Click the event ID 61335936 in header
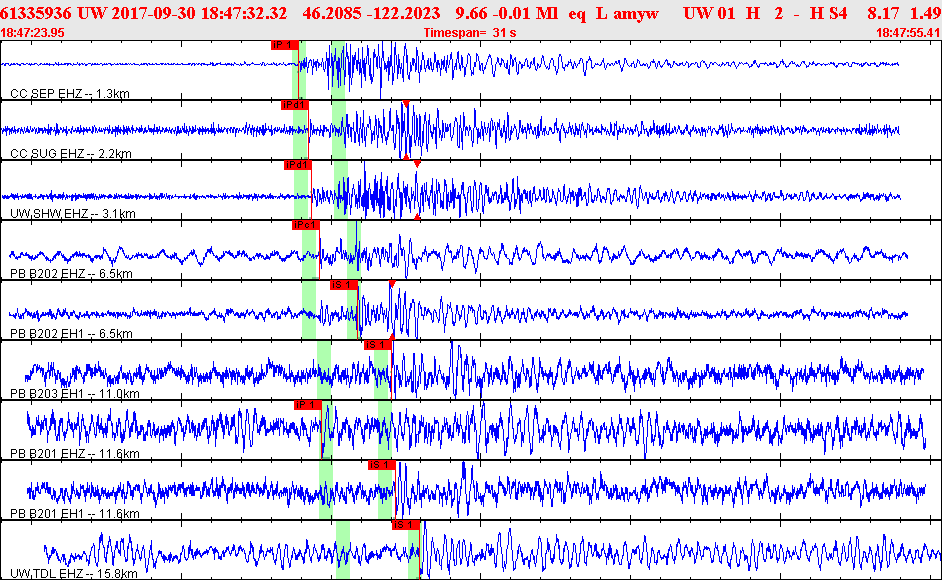Screen dimensions: 942x580 (x=36, y=13)
